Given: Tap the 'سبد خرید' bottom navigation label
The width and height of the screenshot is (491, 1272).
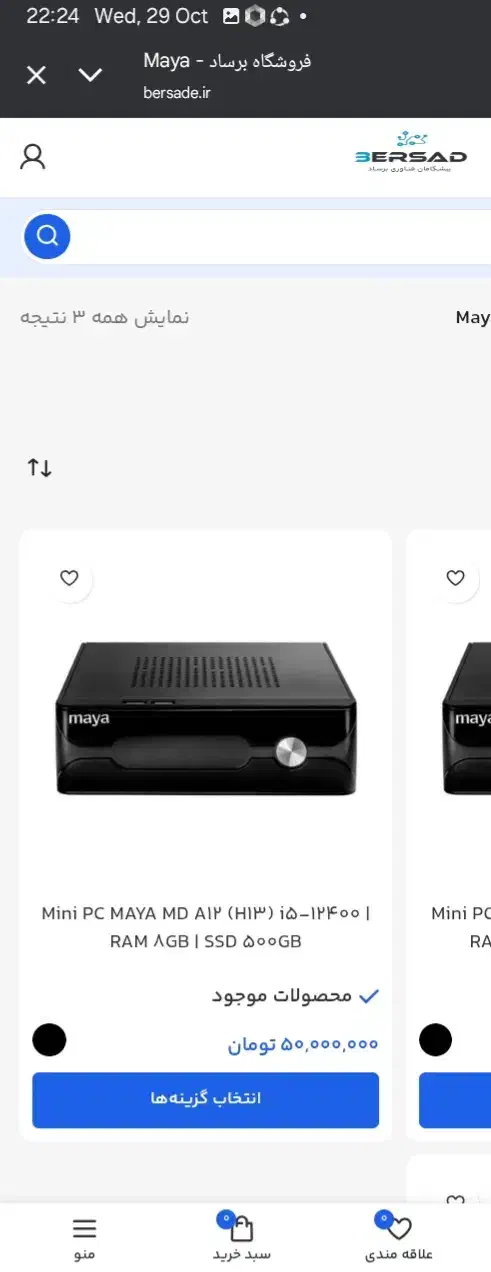Looking at the screenshot, I should [x=241, y=1254].
